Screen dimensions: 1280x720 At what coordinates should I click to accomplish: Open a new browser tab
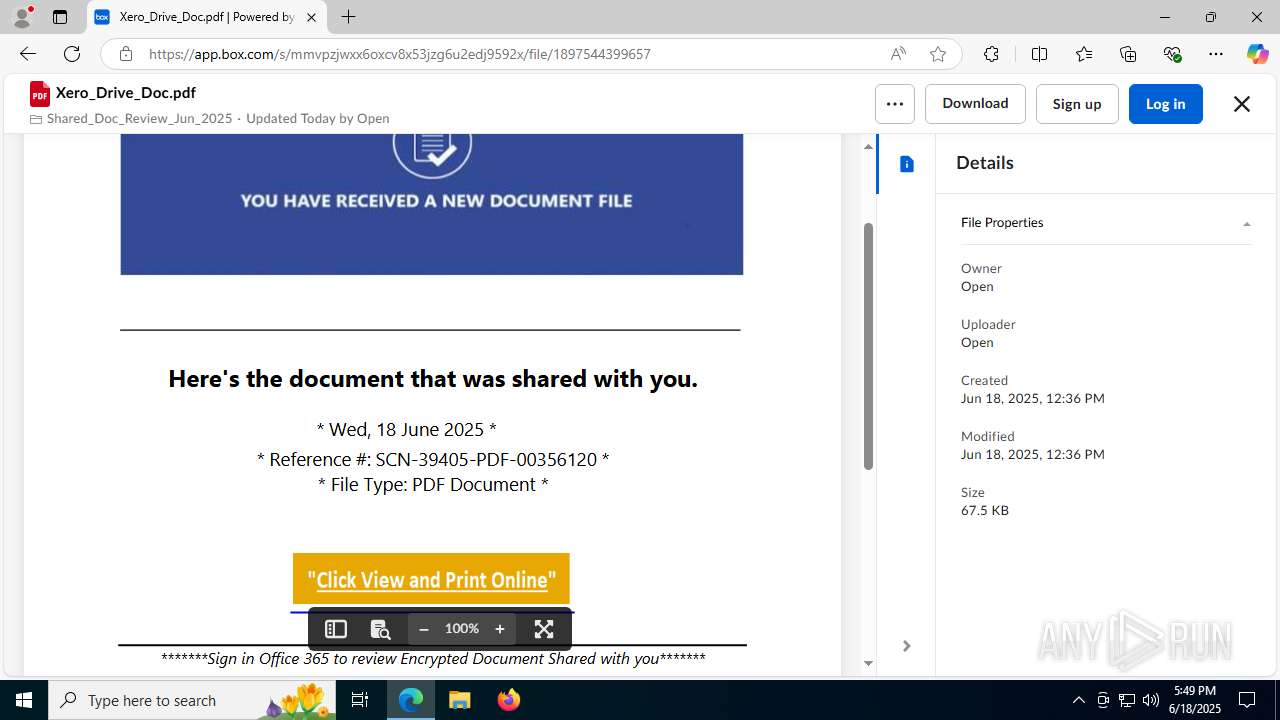coord(348,17)
